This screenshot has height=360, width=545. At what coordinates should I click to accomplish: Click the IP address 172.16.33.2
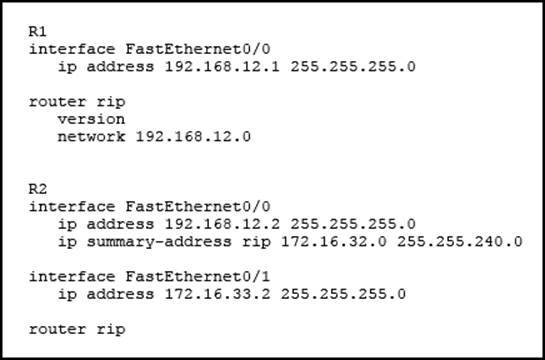click(x=217, y=294)
